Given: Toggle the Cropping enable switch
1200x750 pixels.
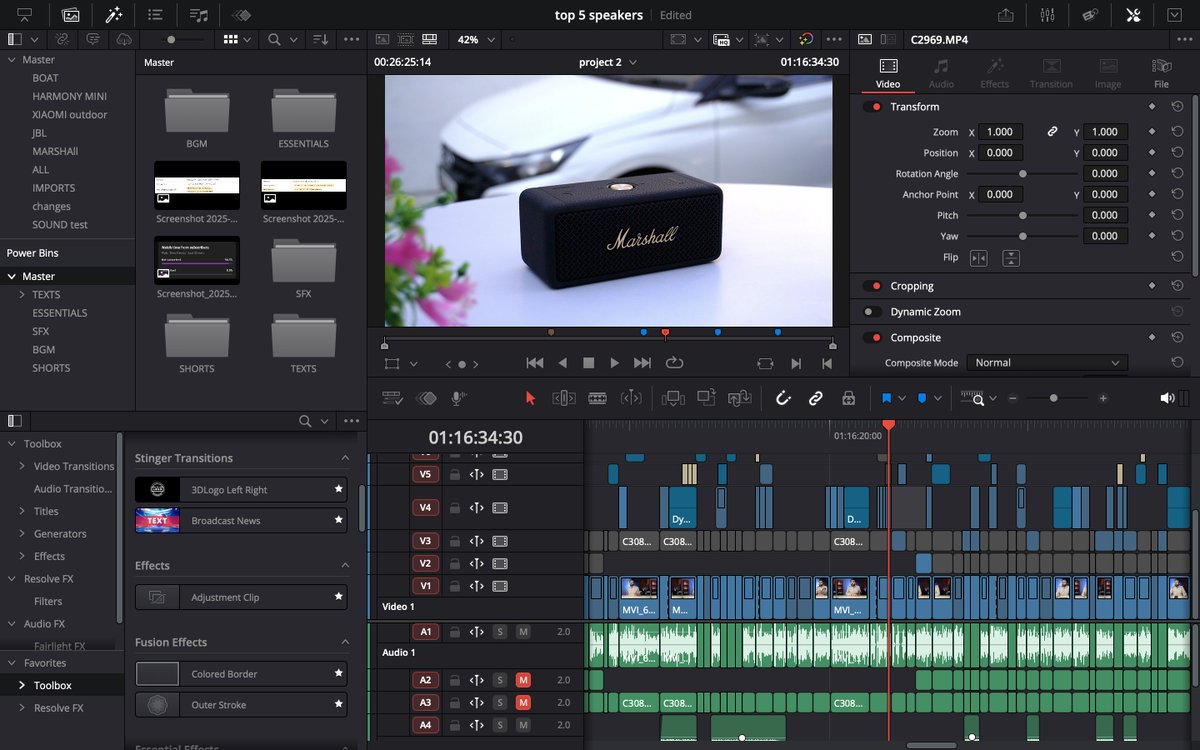Looking at the screenshot, I should point(873,286).
